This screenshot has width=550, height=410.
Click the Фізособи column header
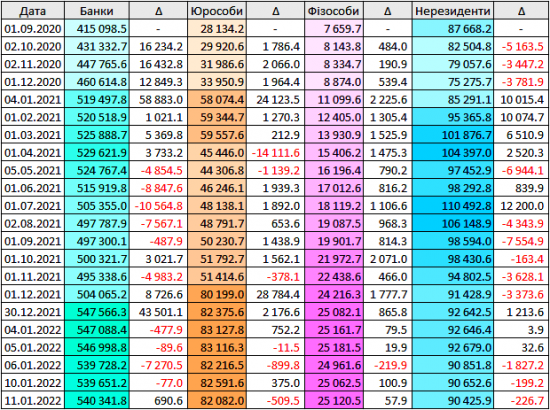333,11
